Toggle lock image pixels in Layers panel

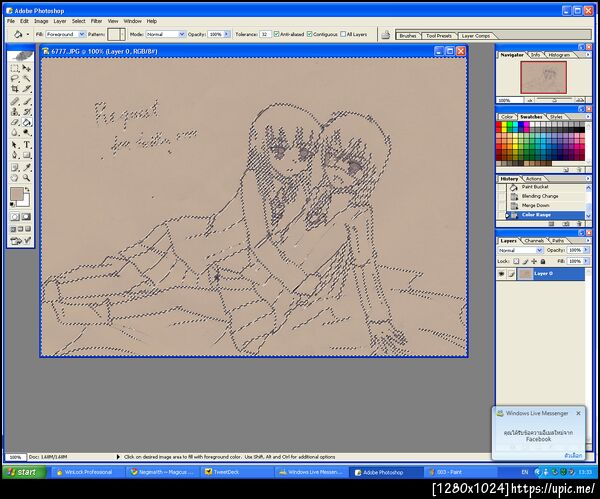tap(525, 262)
